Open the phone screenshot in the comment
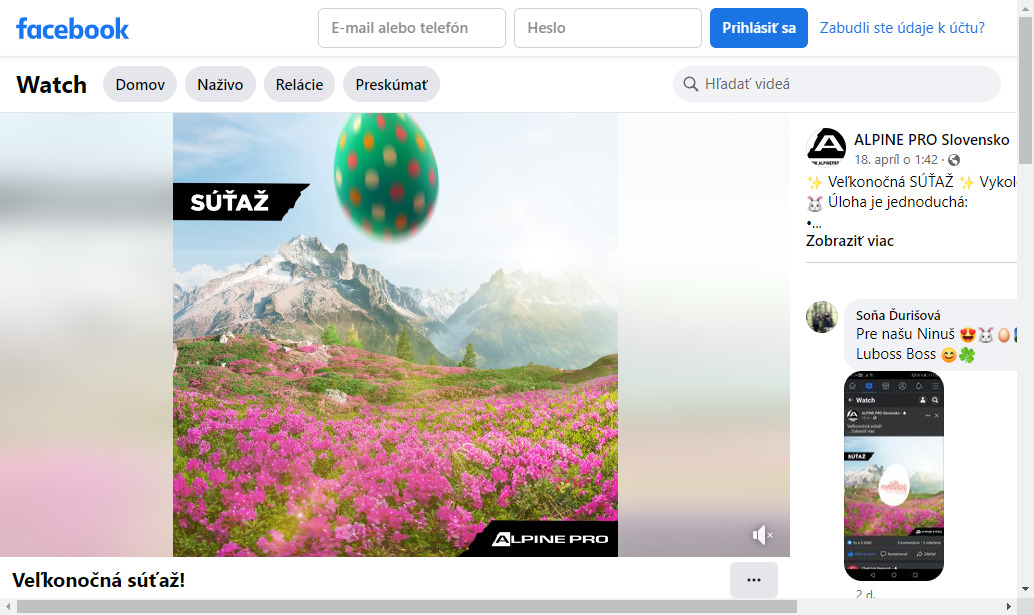Screen dimensions: 1034x615 (x=894, y=476)
